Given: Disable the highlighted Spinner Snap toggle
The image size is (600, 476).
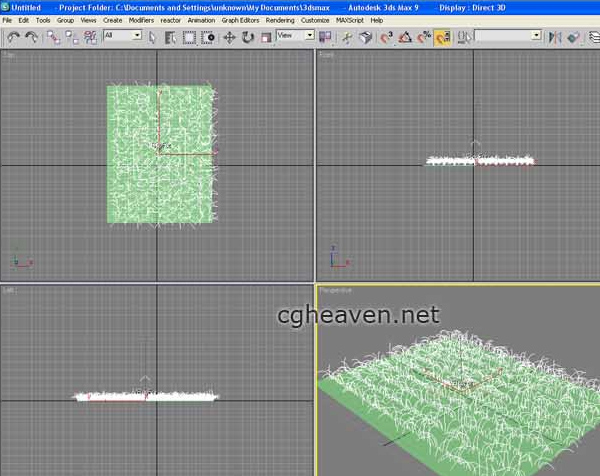Looking at the screenshot, I should (442, 37).
